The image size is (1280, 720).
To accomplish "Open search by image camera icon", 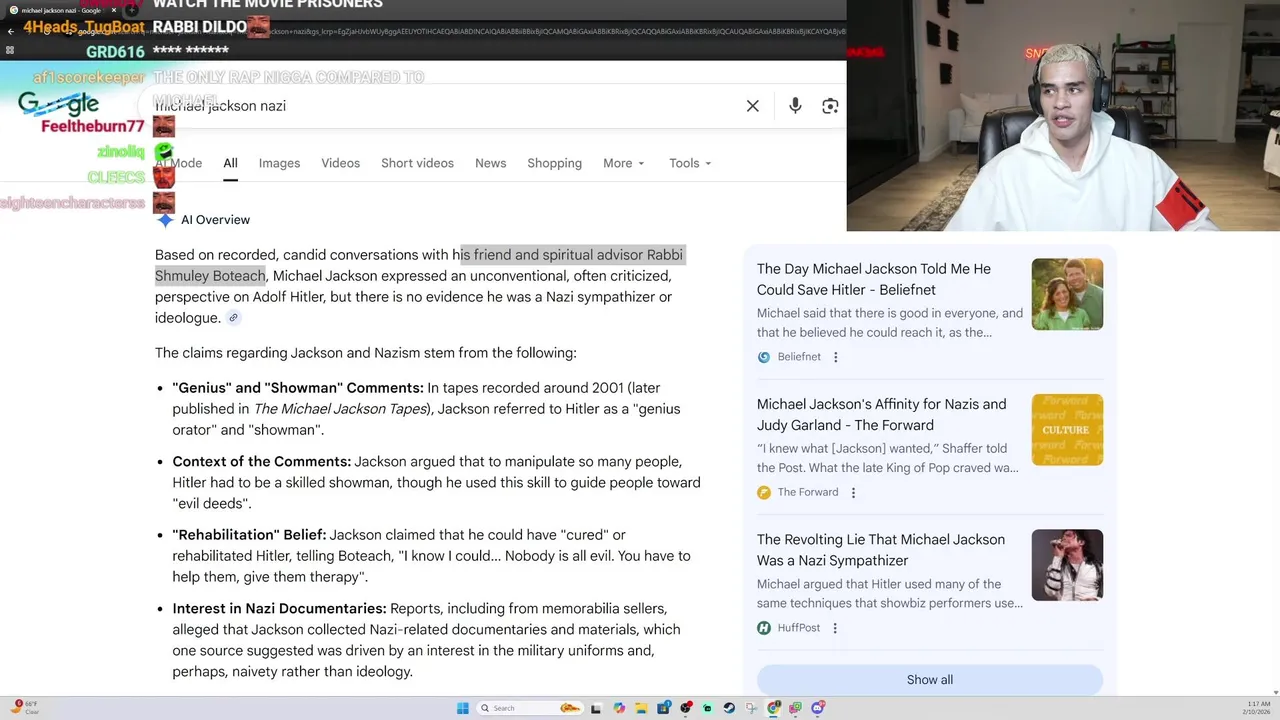I will click(x=830, y=106).
